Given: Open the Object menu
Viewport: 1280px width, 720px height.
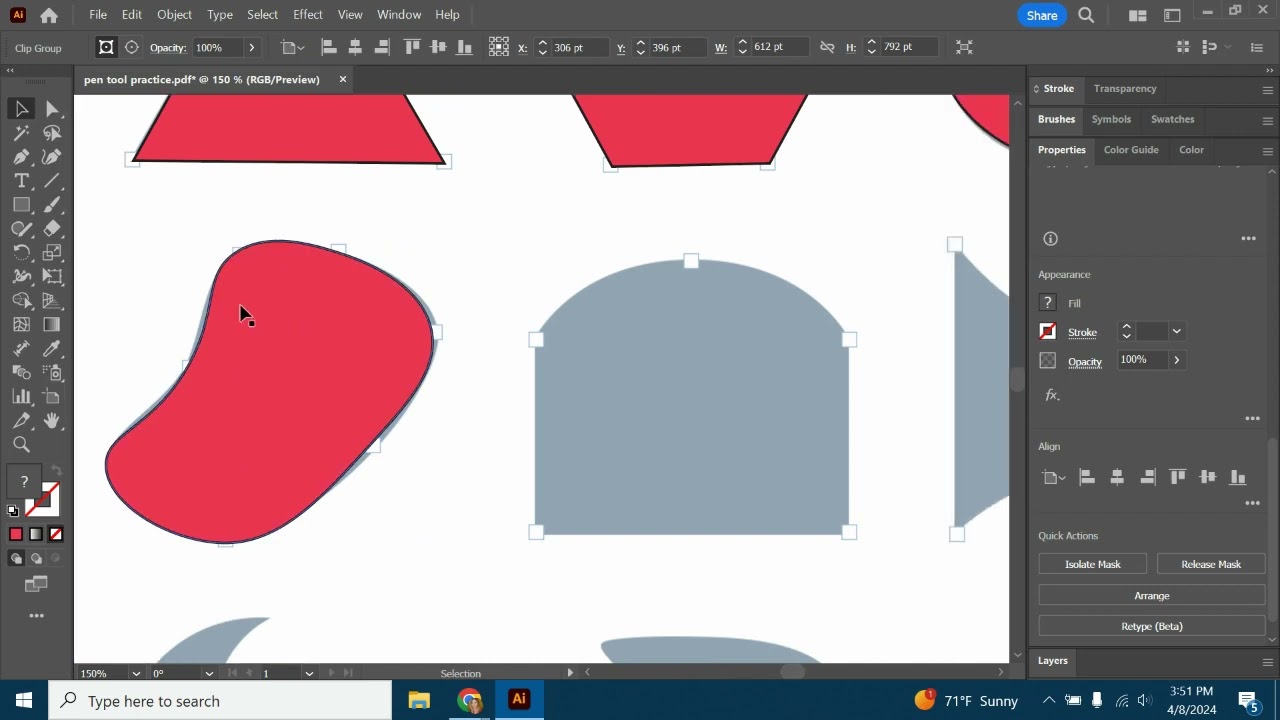Looking at the screenshot, I should [x=174, y=15].
